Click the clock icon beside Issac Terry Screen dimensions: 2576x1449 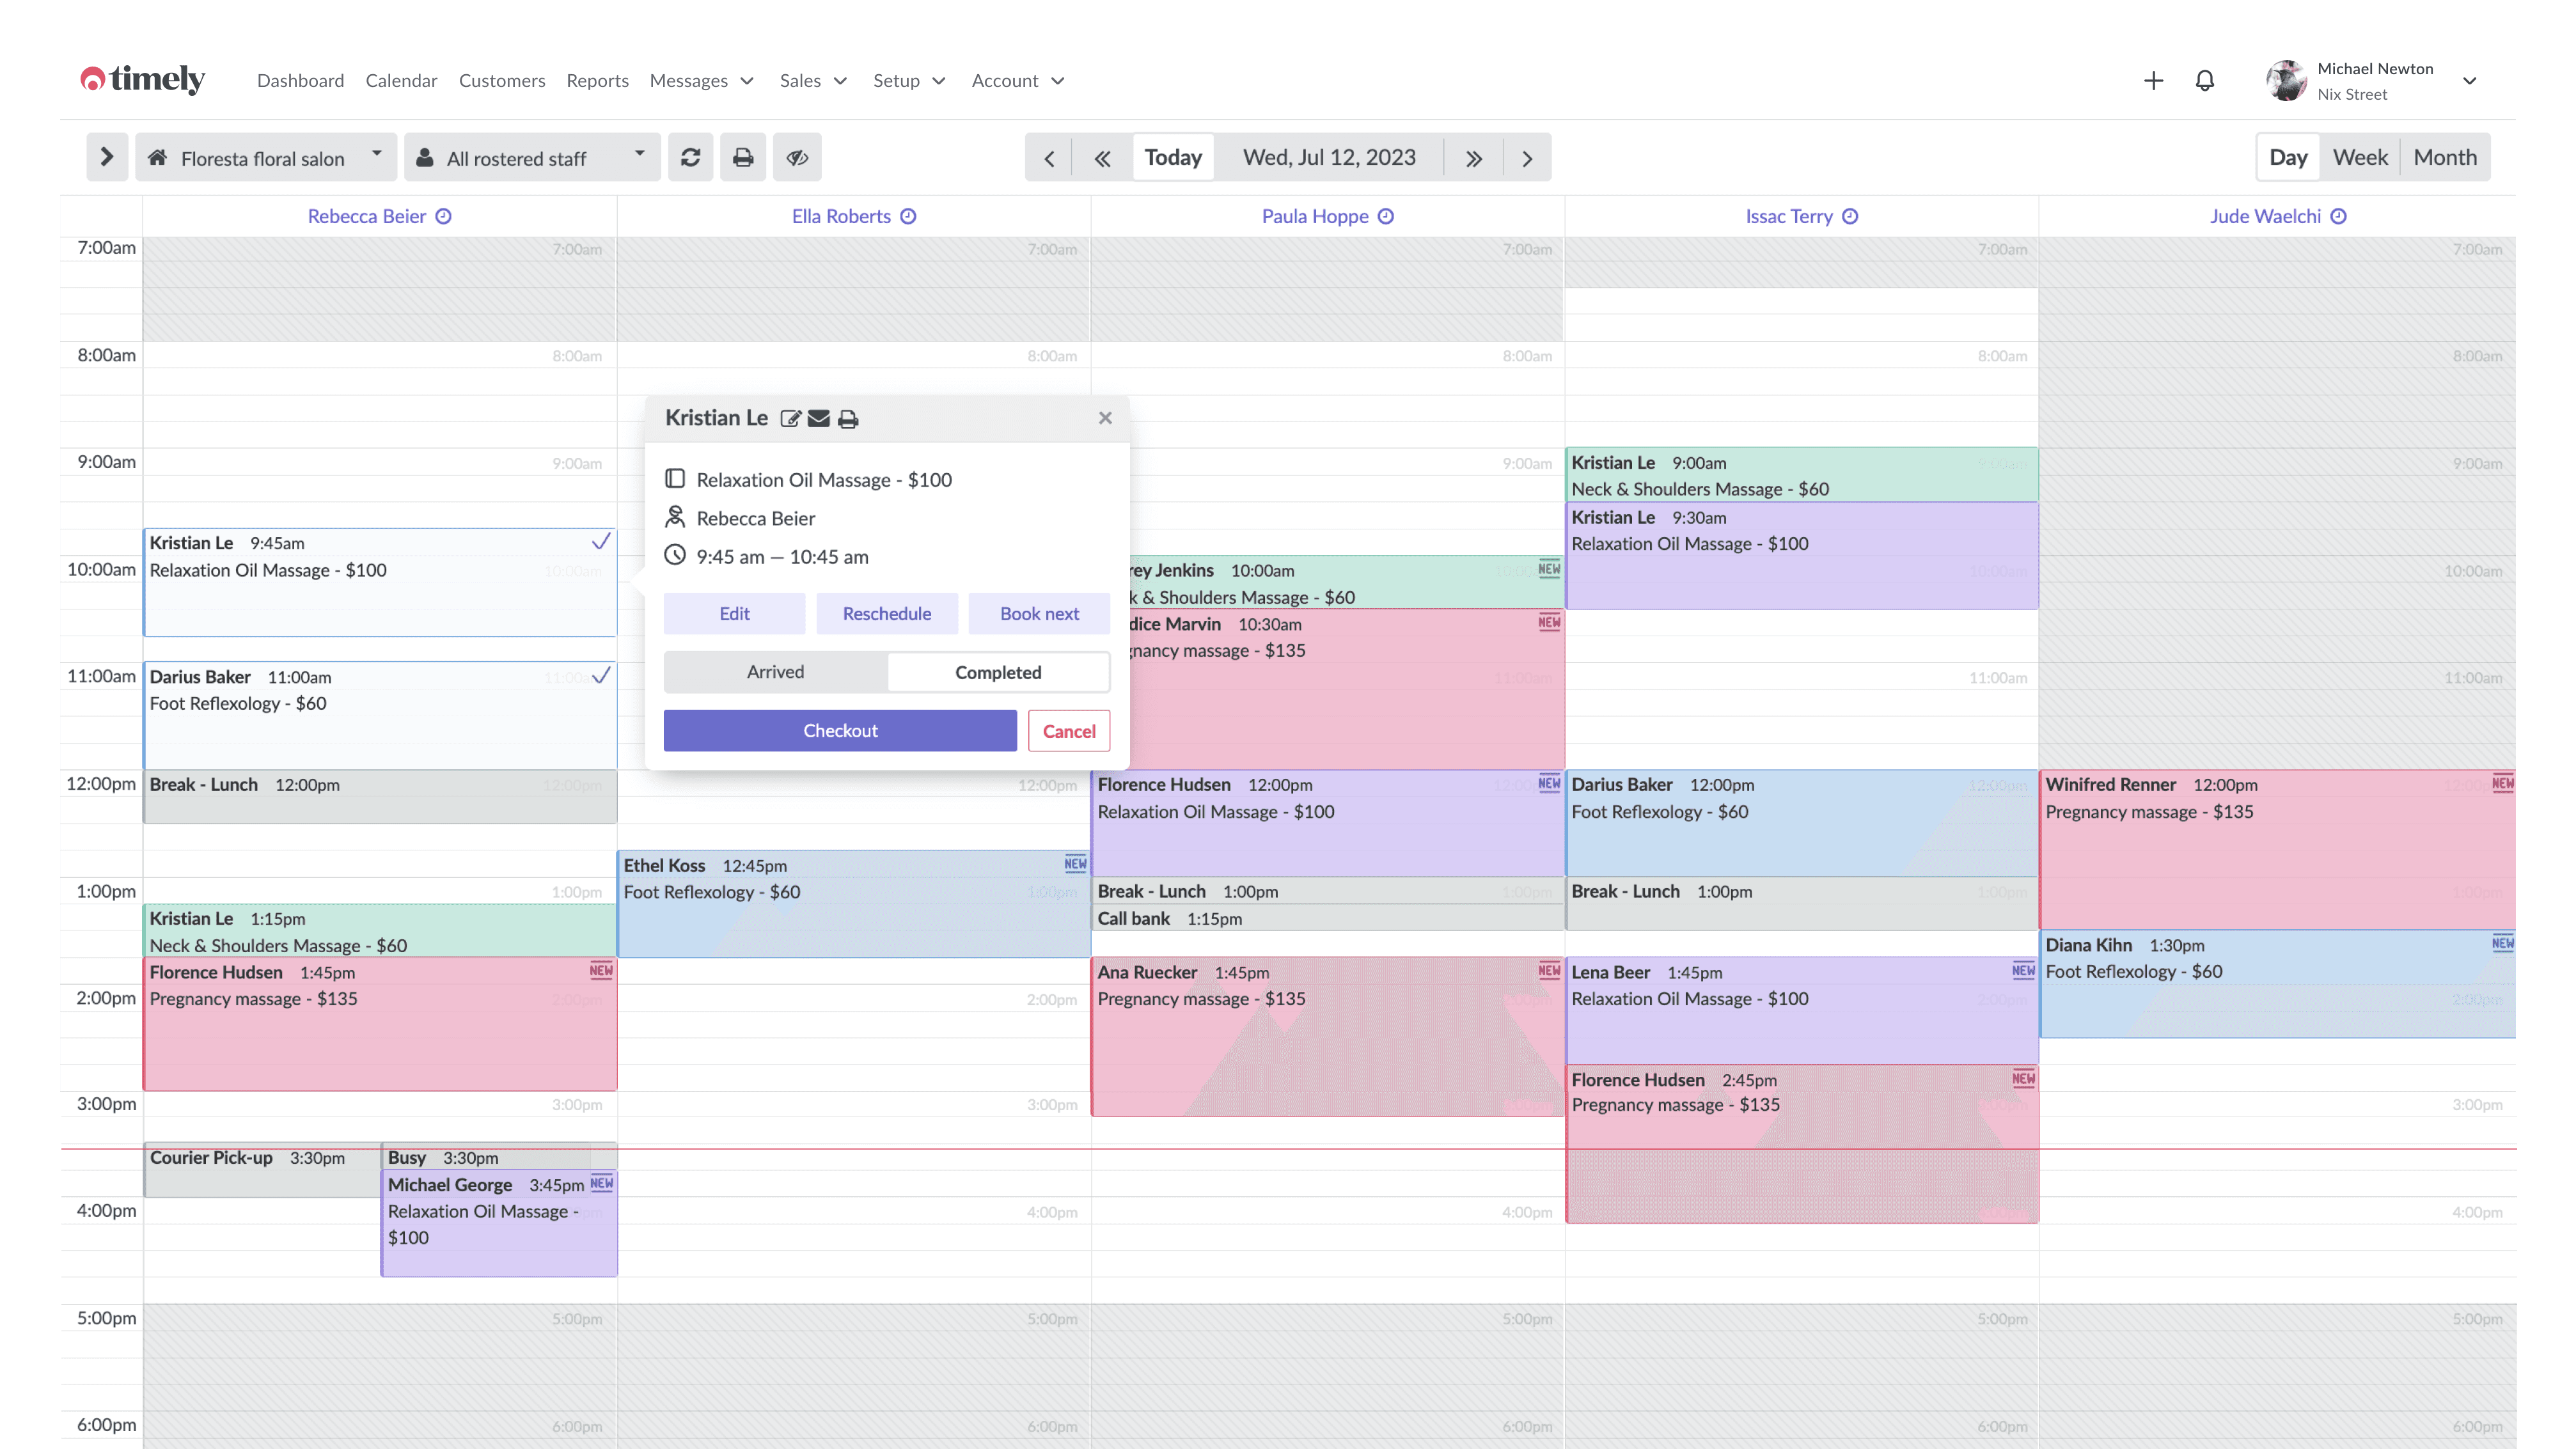click(x=1850, y=216)
